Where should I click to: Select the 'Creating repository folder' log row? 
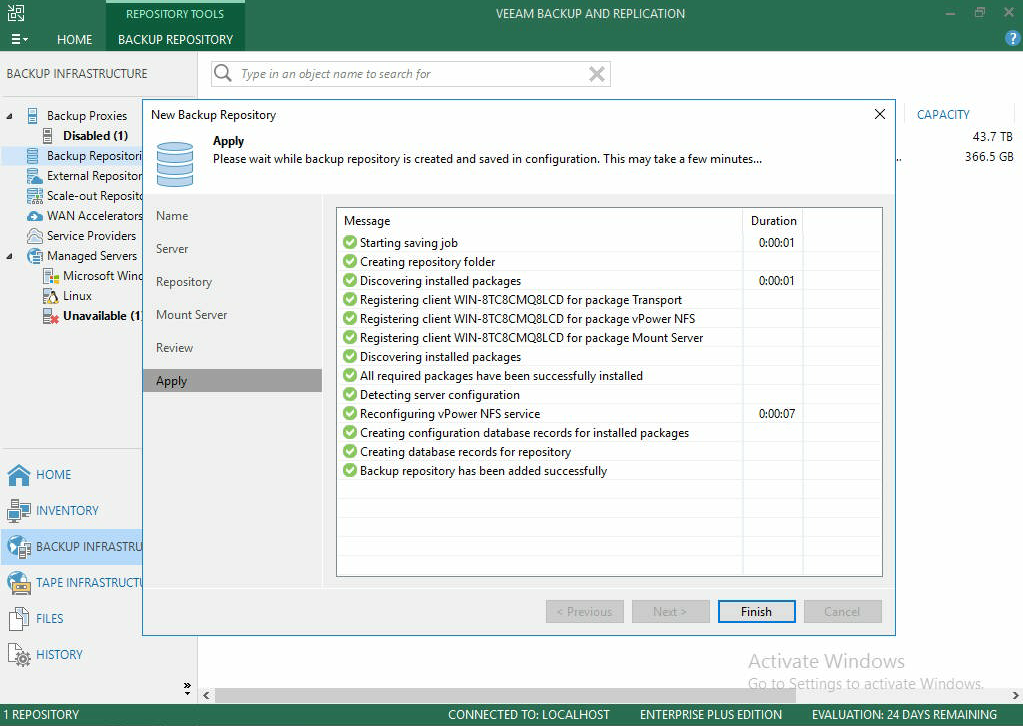pos(609,262)
